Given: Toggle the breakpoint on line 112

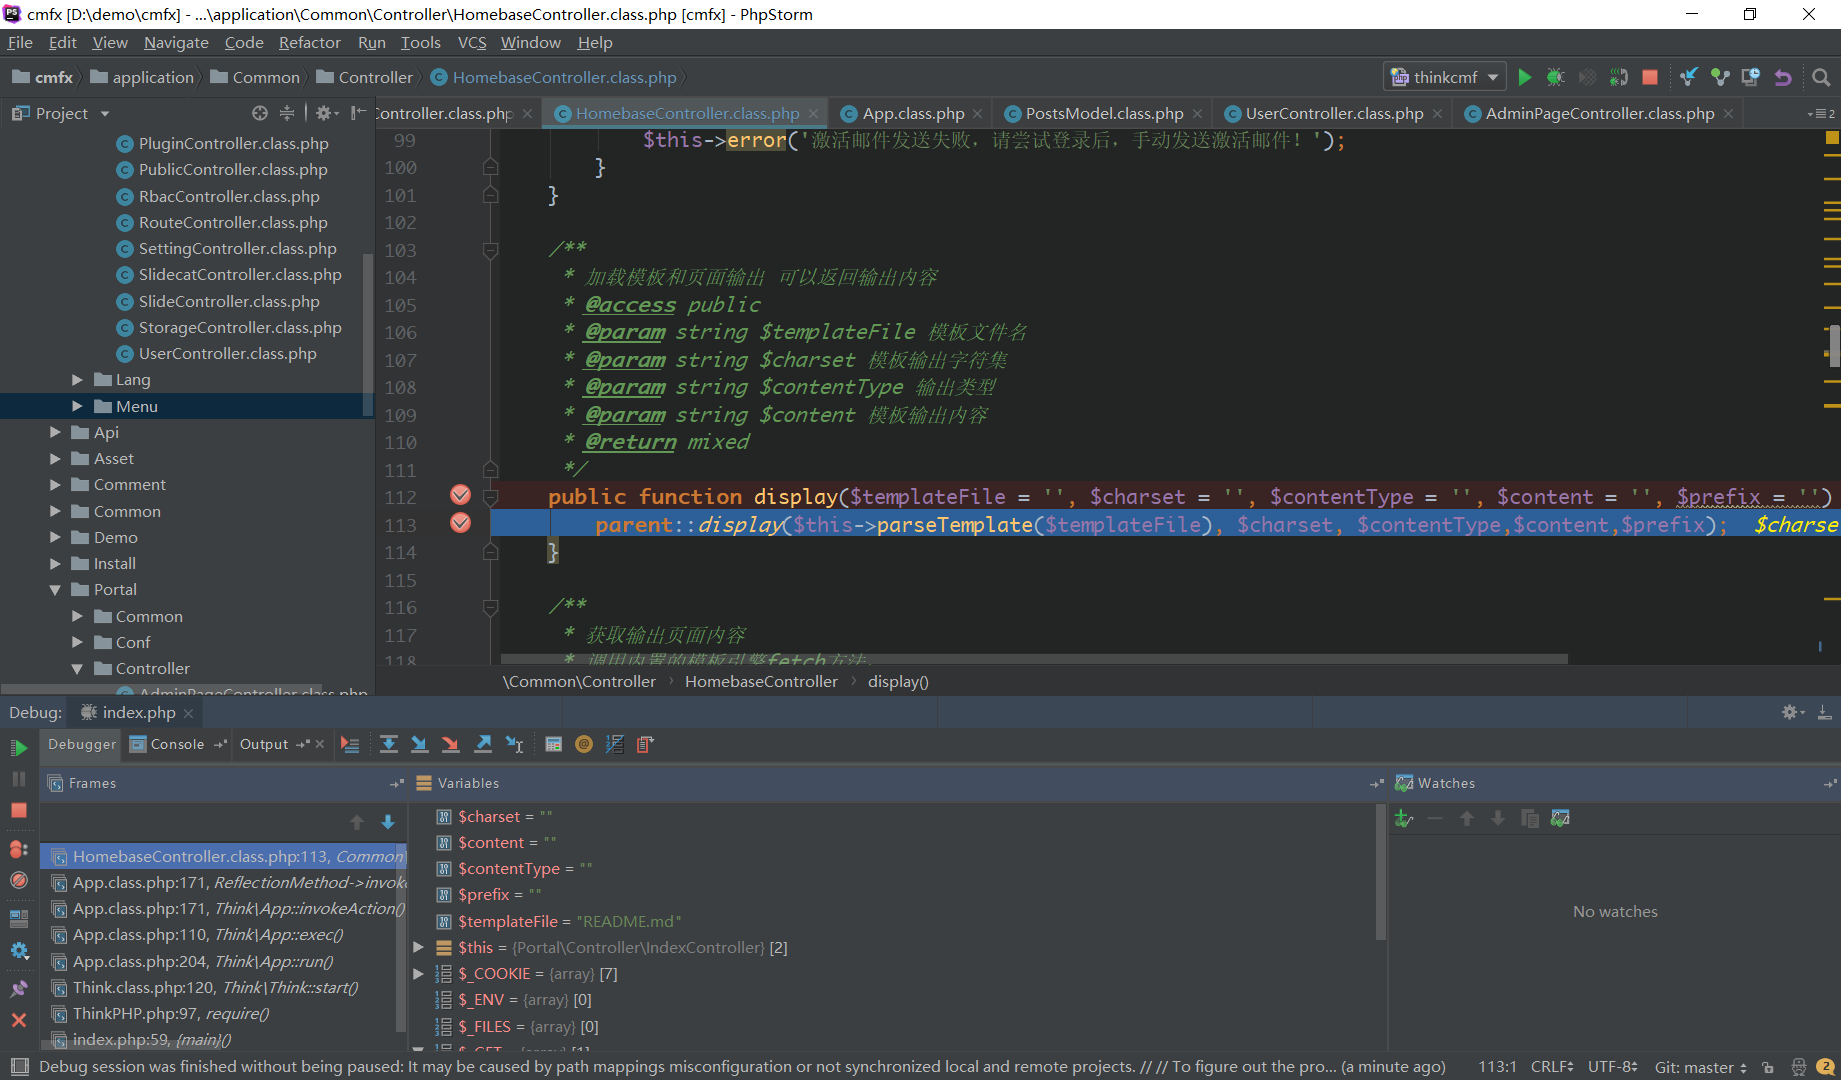Looking at the screenshot, I should tap(460, 495).
